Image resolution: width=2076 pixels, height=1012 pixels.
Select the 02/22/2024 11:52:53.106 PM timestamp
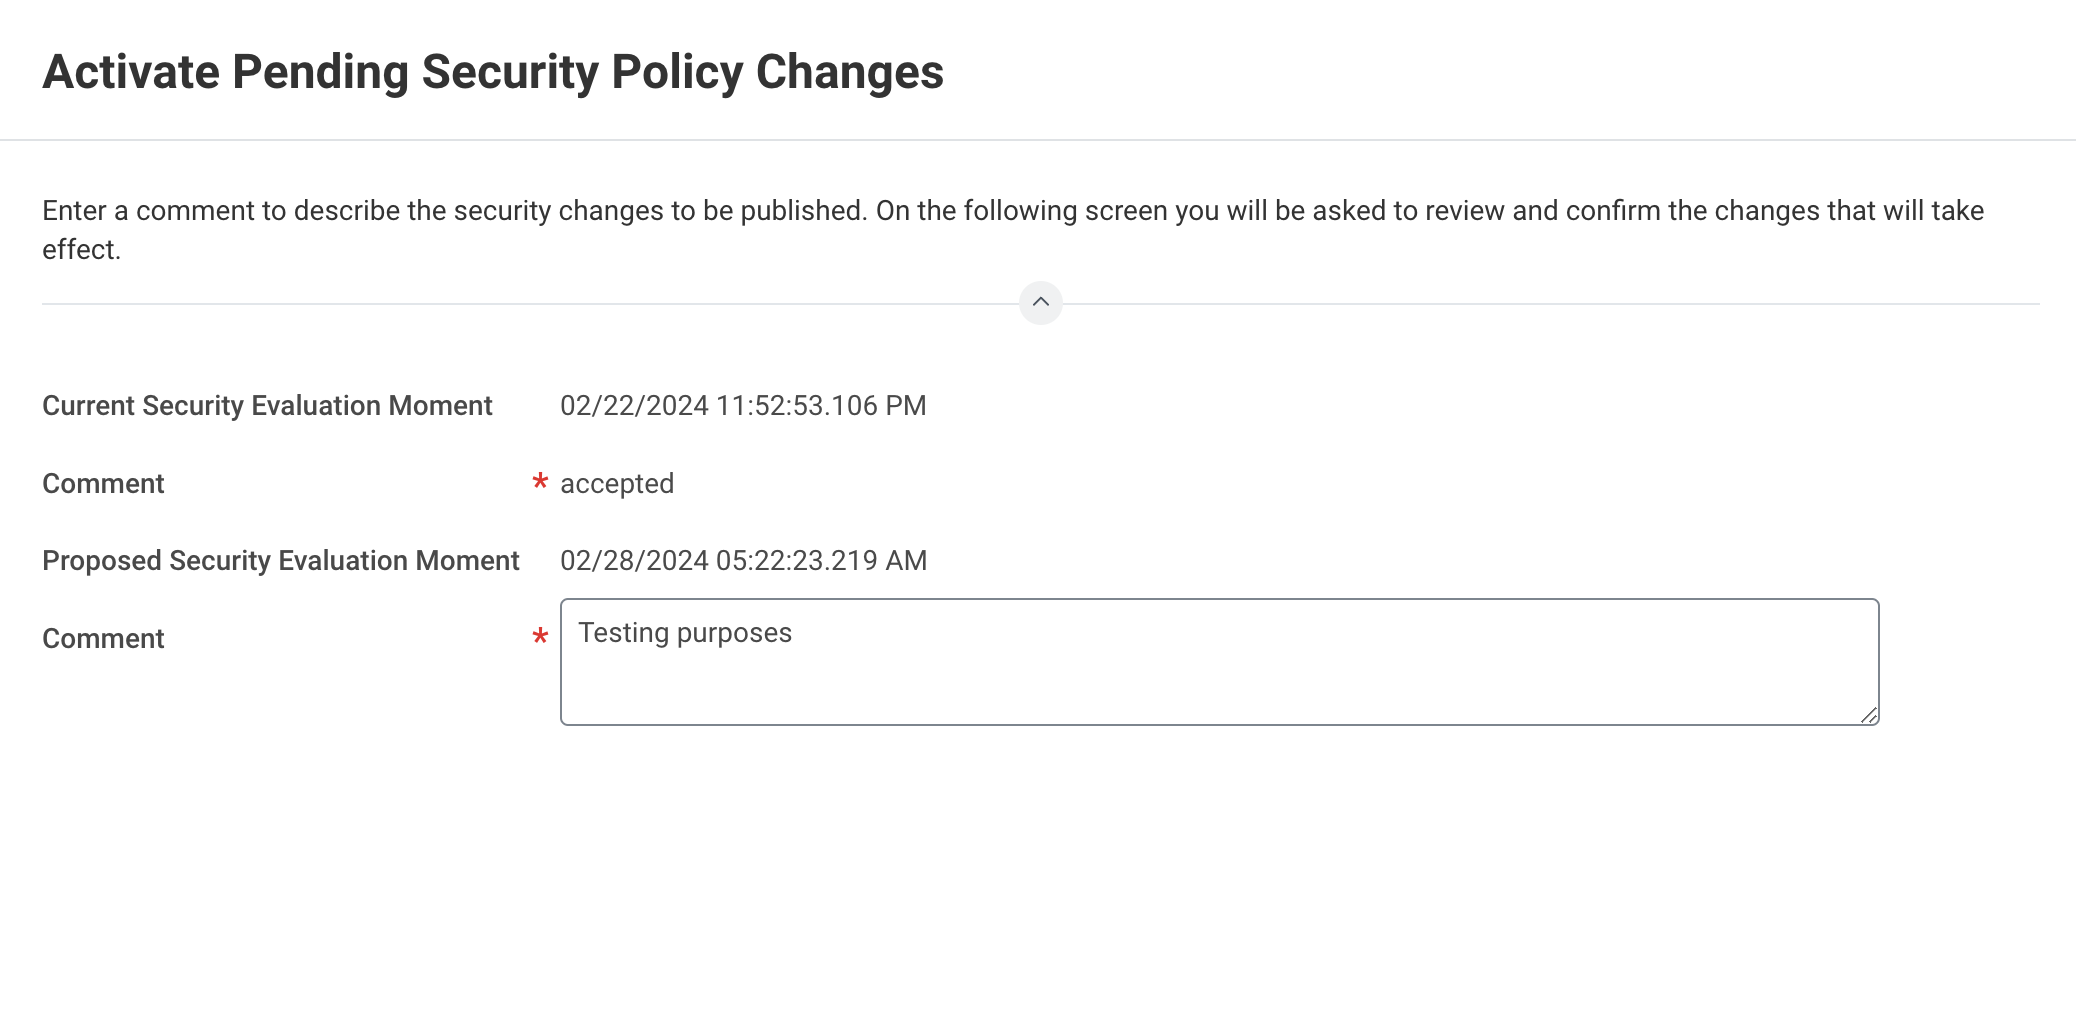(743, 406)
